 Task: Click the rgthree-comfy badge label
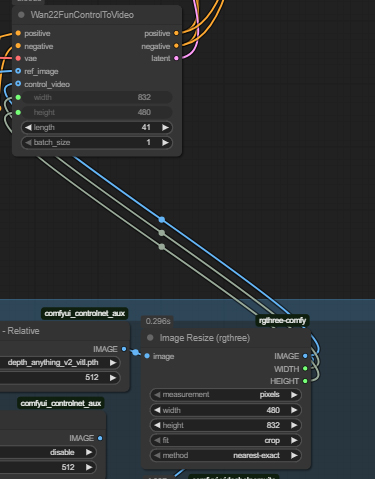tap(282, 321)
